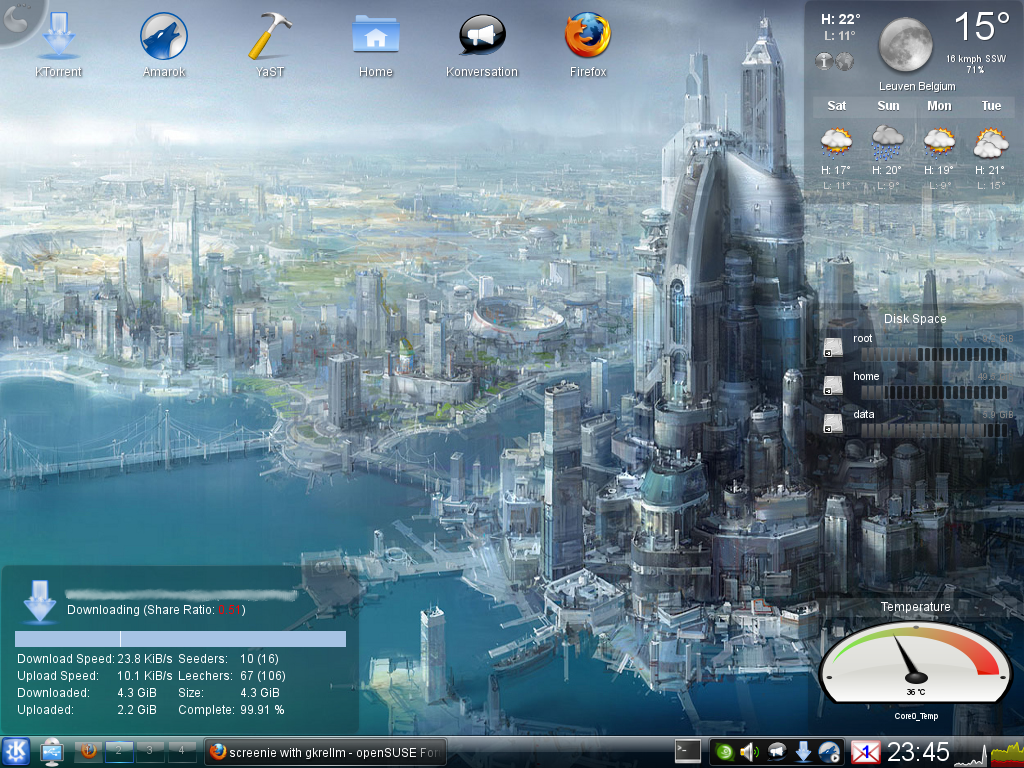
Task: Click the yellow CPU monitor graph
Action: click(x=1007, y=756)
